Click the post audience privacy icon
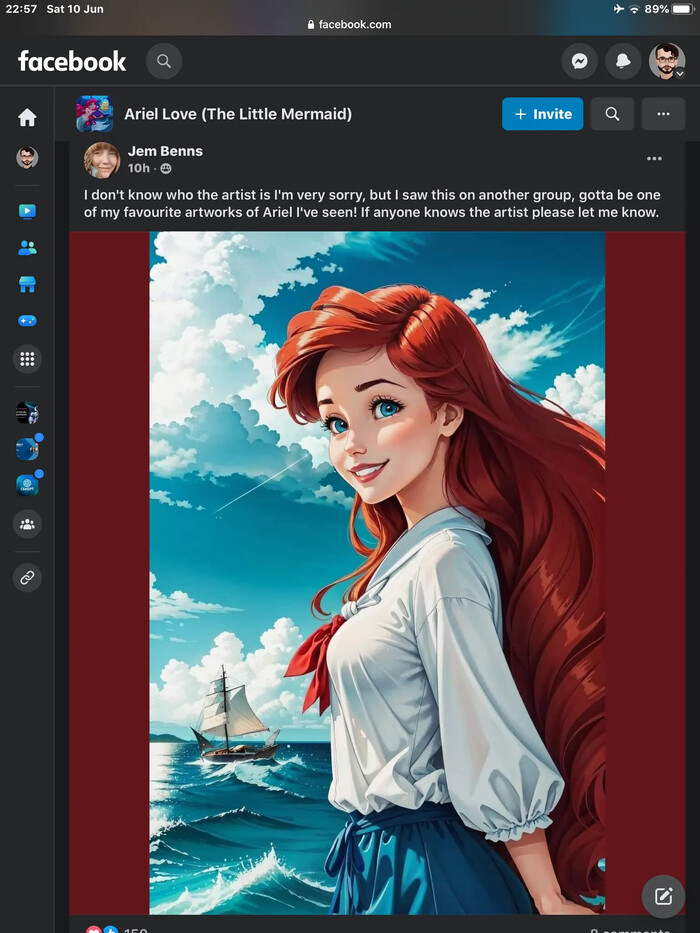The height and width of the screenshot is (933, 700). click(x=166, y=168)
